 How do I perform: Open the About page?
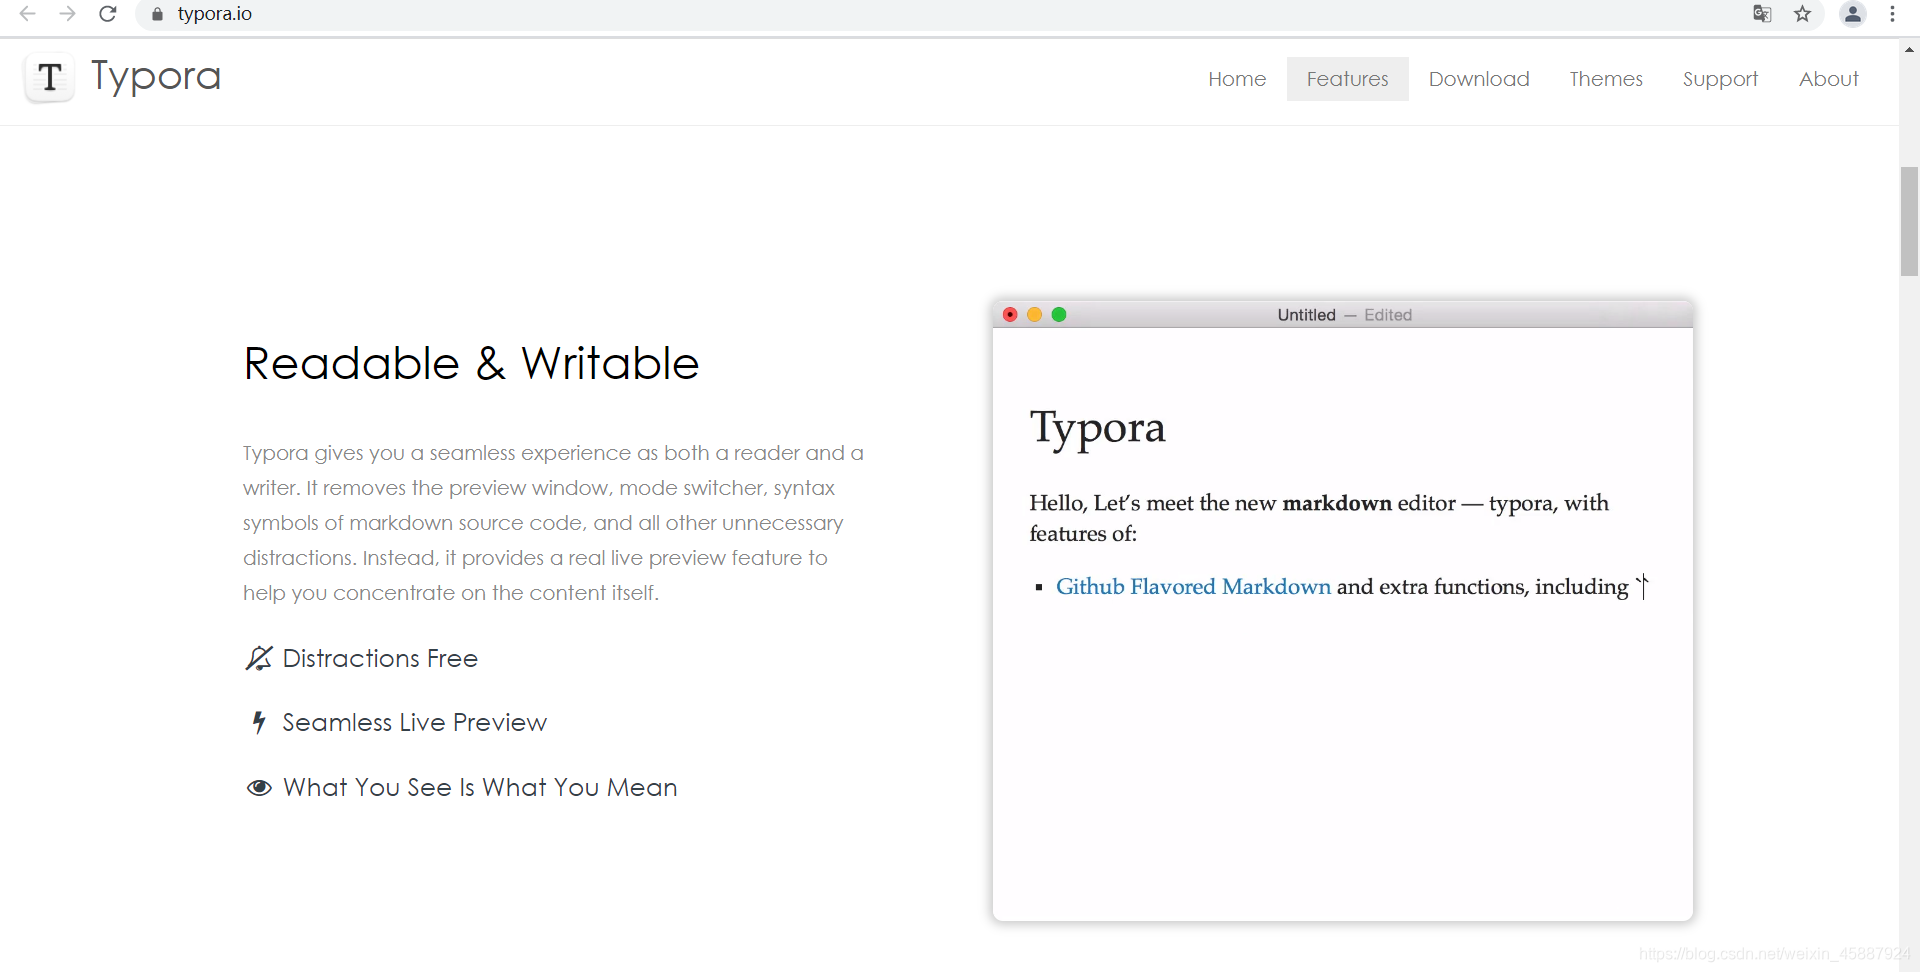[x=1828, y=79]
